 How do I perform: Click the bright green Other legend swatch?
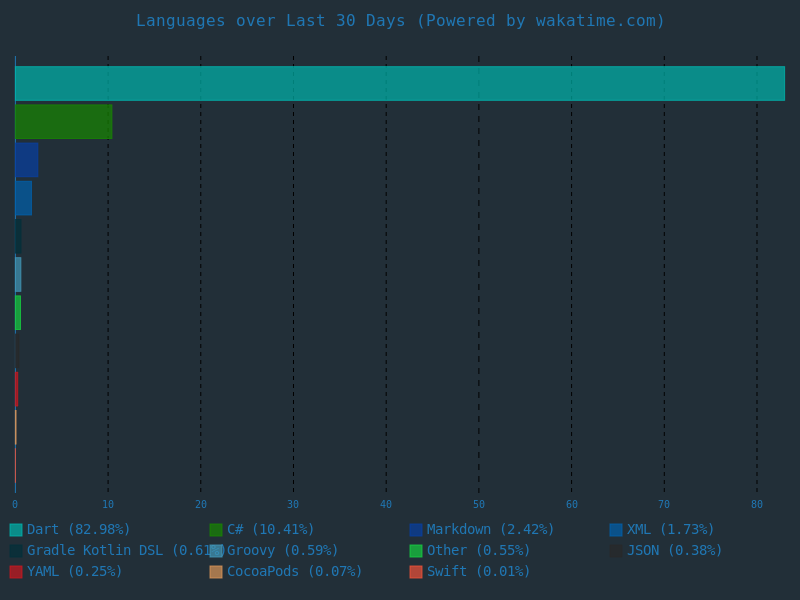[x=416, y=551]
